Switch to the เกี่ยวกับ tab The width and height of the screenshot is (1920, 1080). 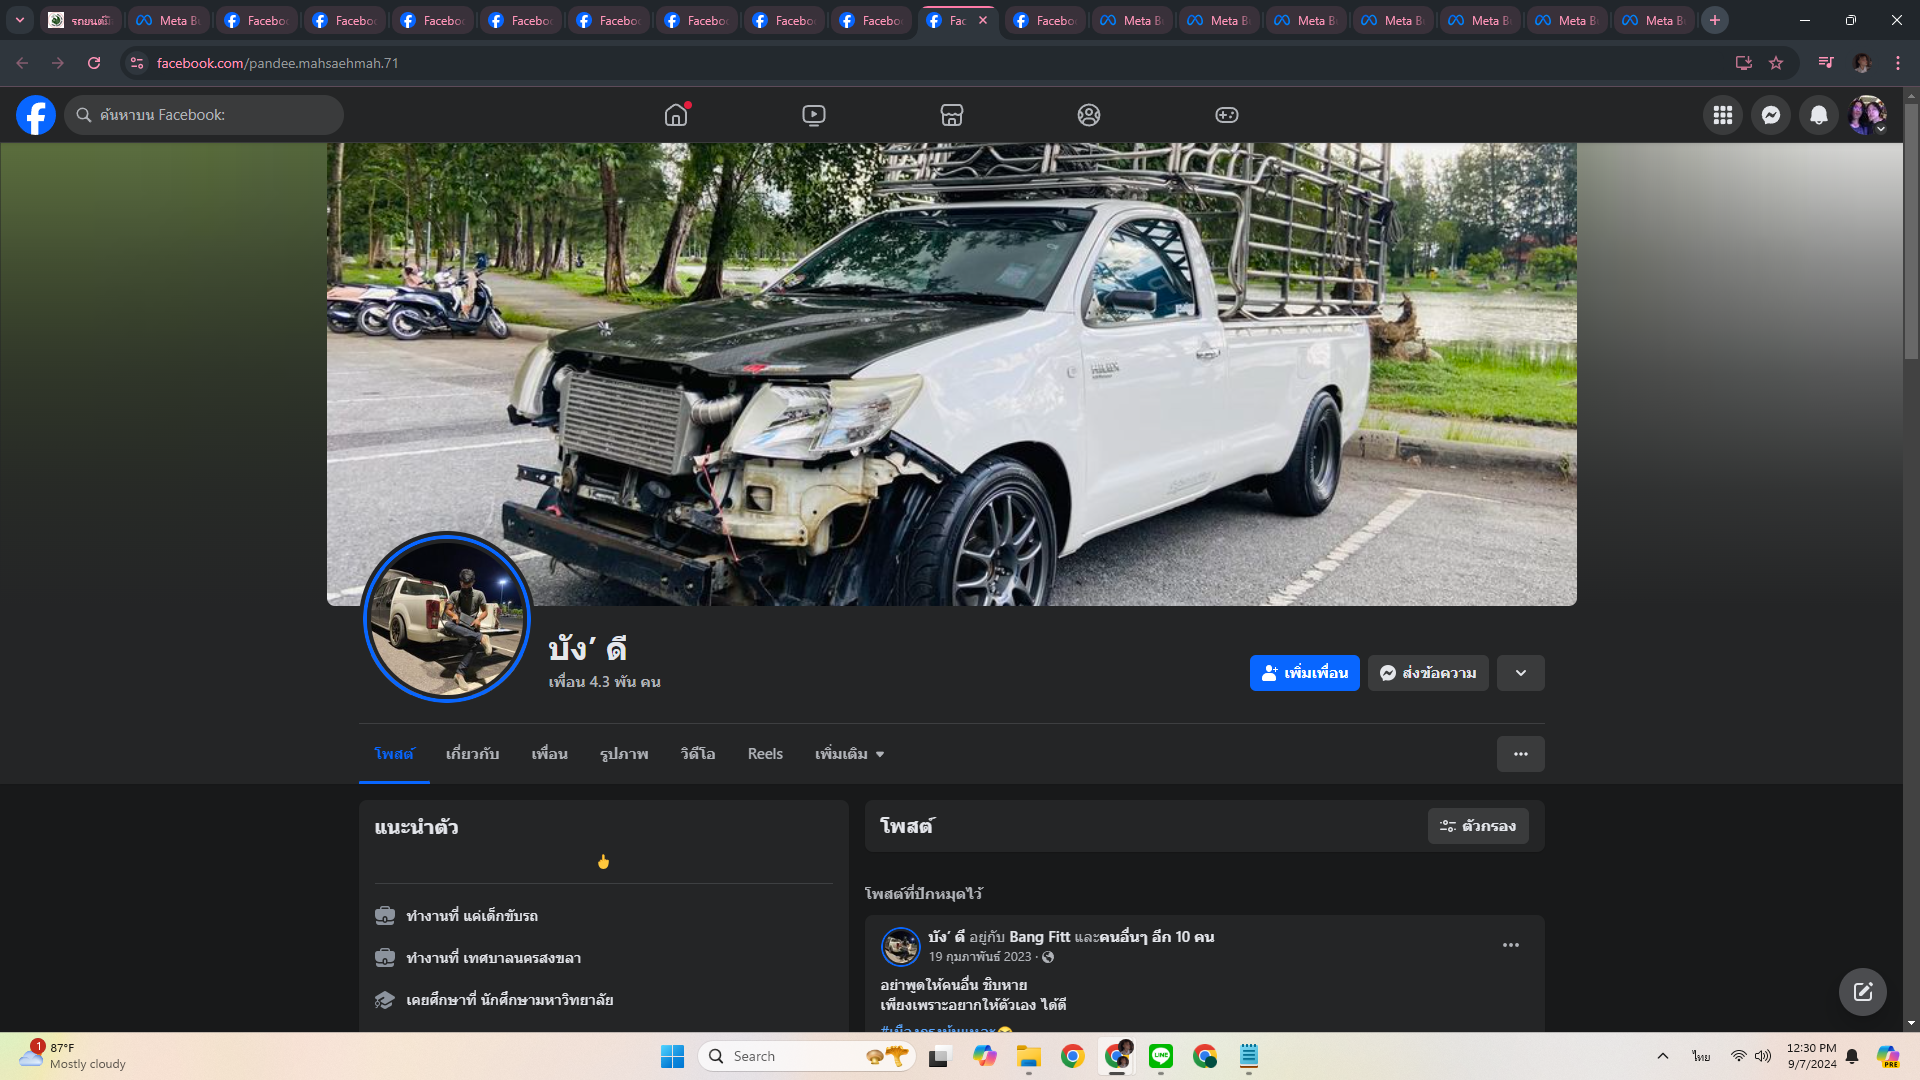coord(472,754)
